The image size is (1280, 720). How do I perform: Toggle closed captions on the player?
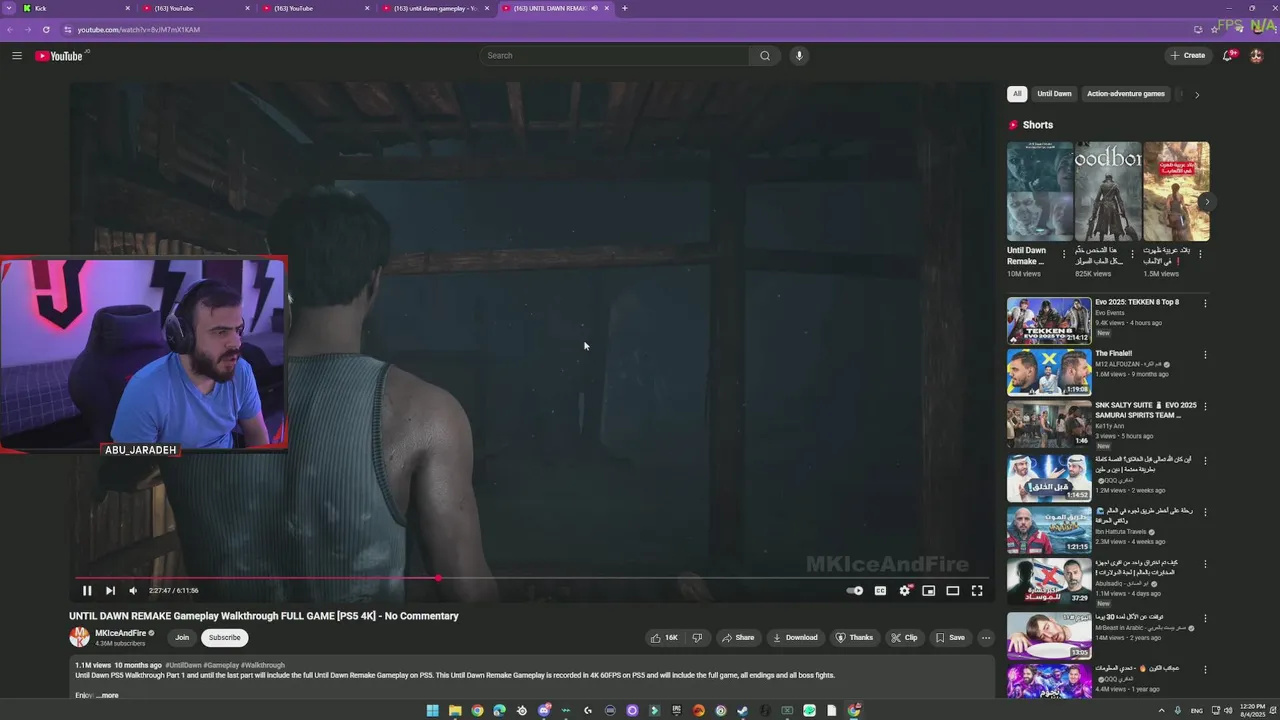point(880,591)
